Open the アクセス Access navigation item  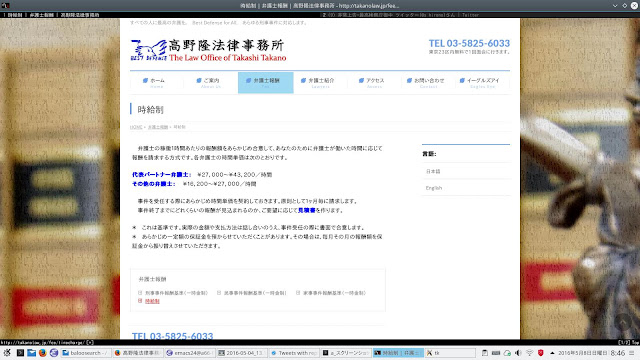tap(374, 82)
